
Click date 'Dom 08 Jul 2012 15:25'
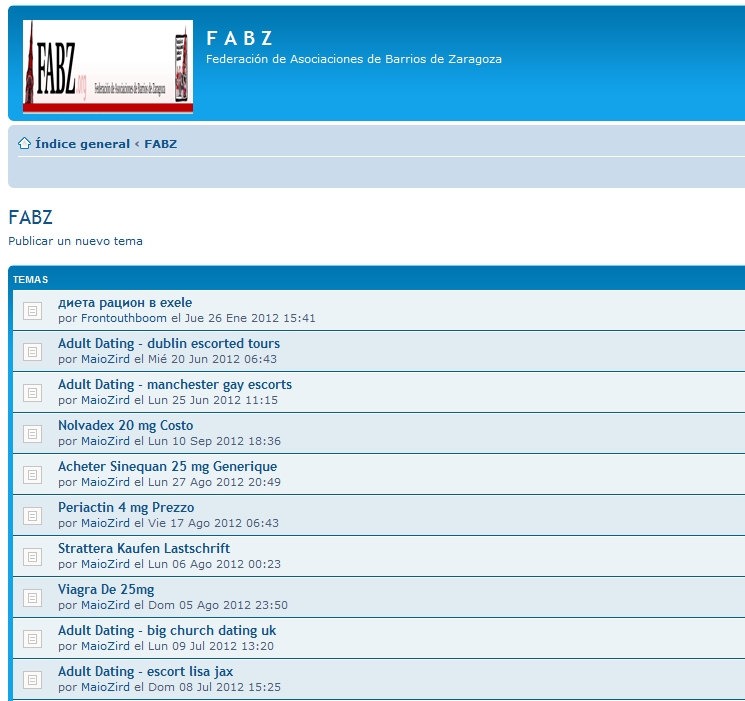click(x=214, y=687)
